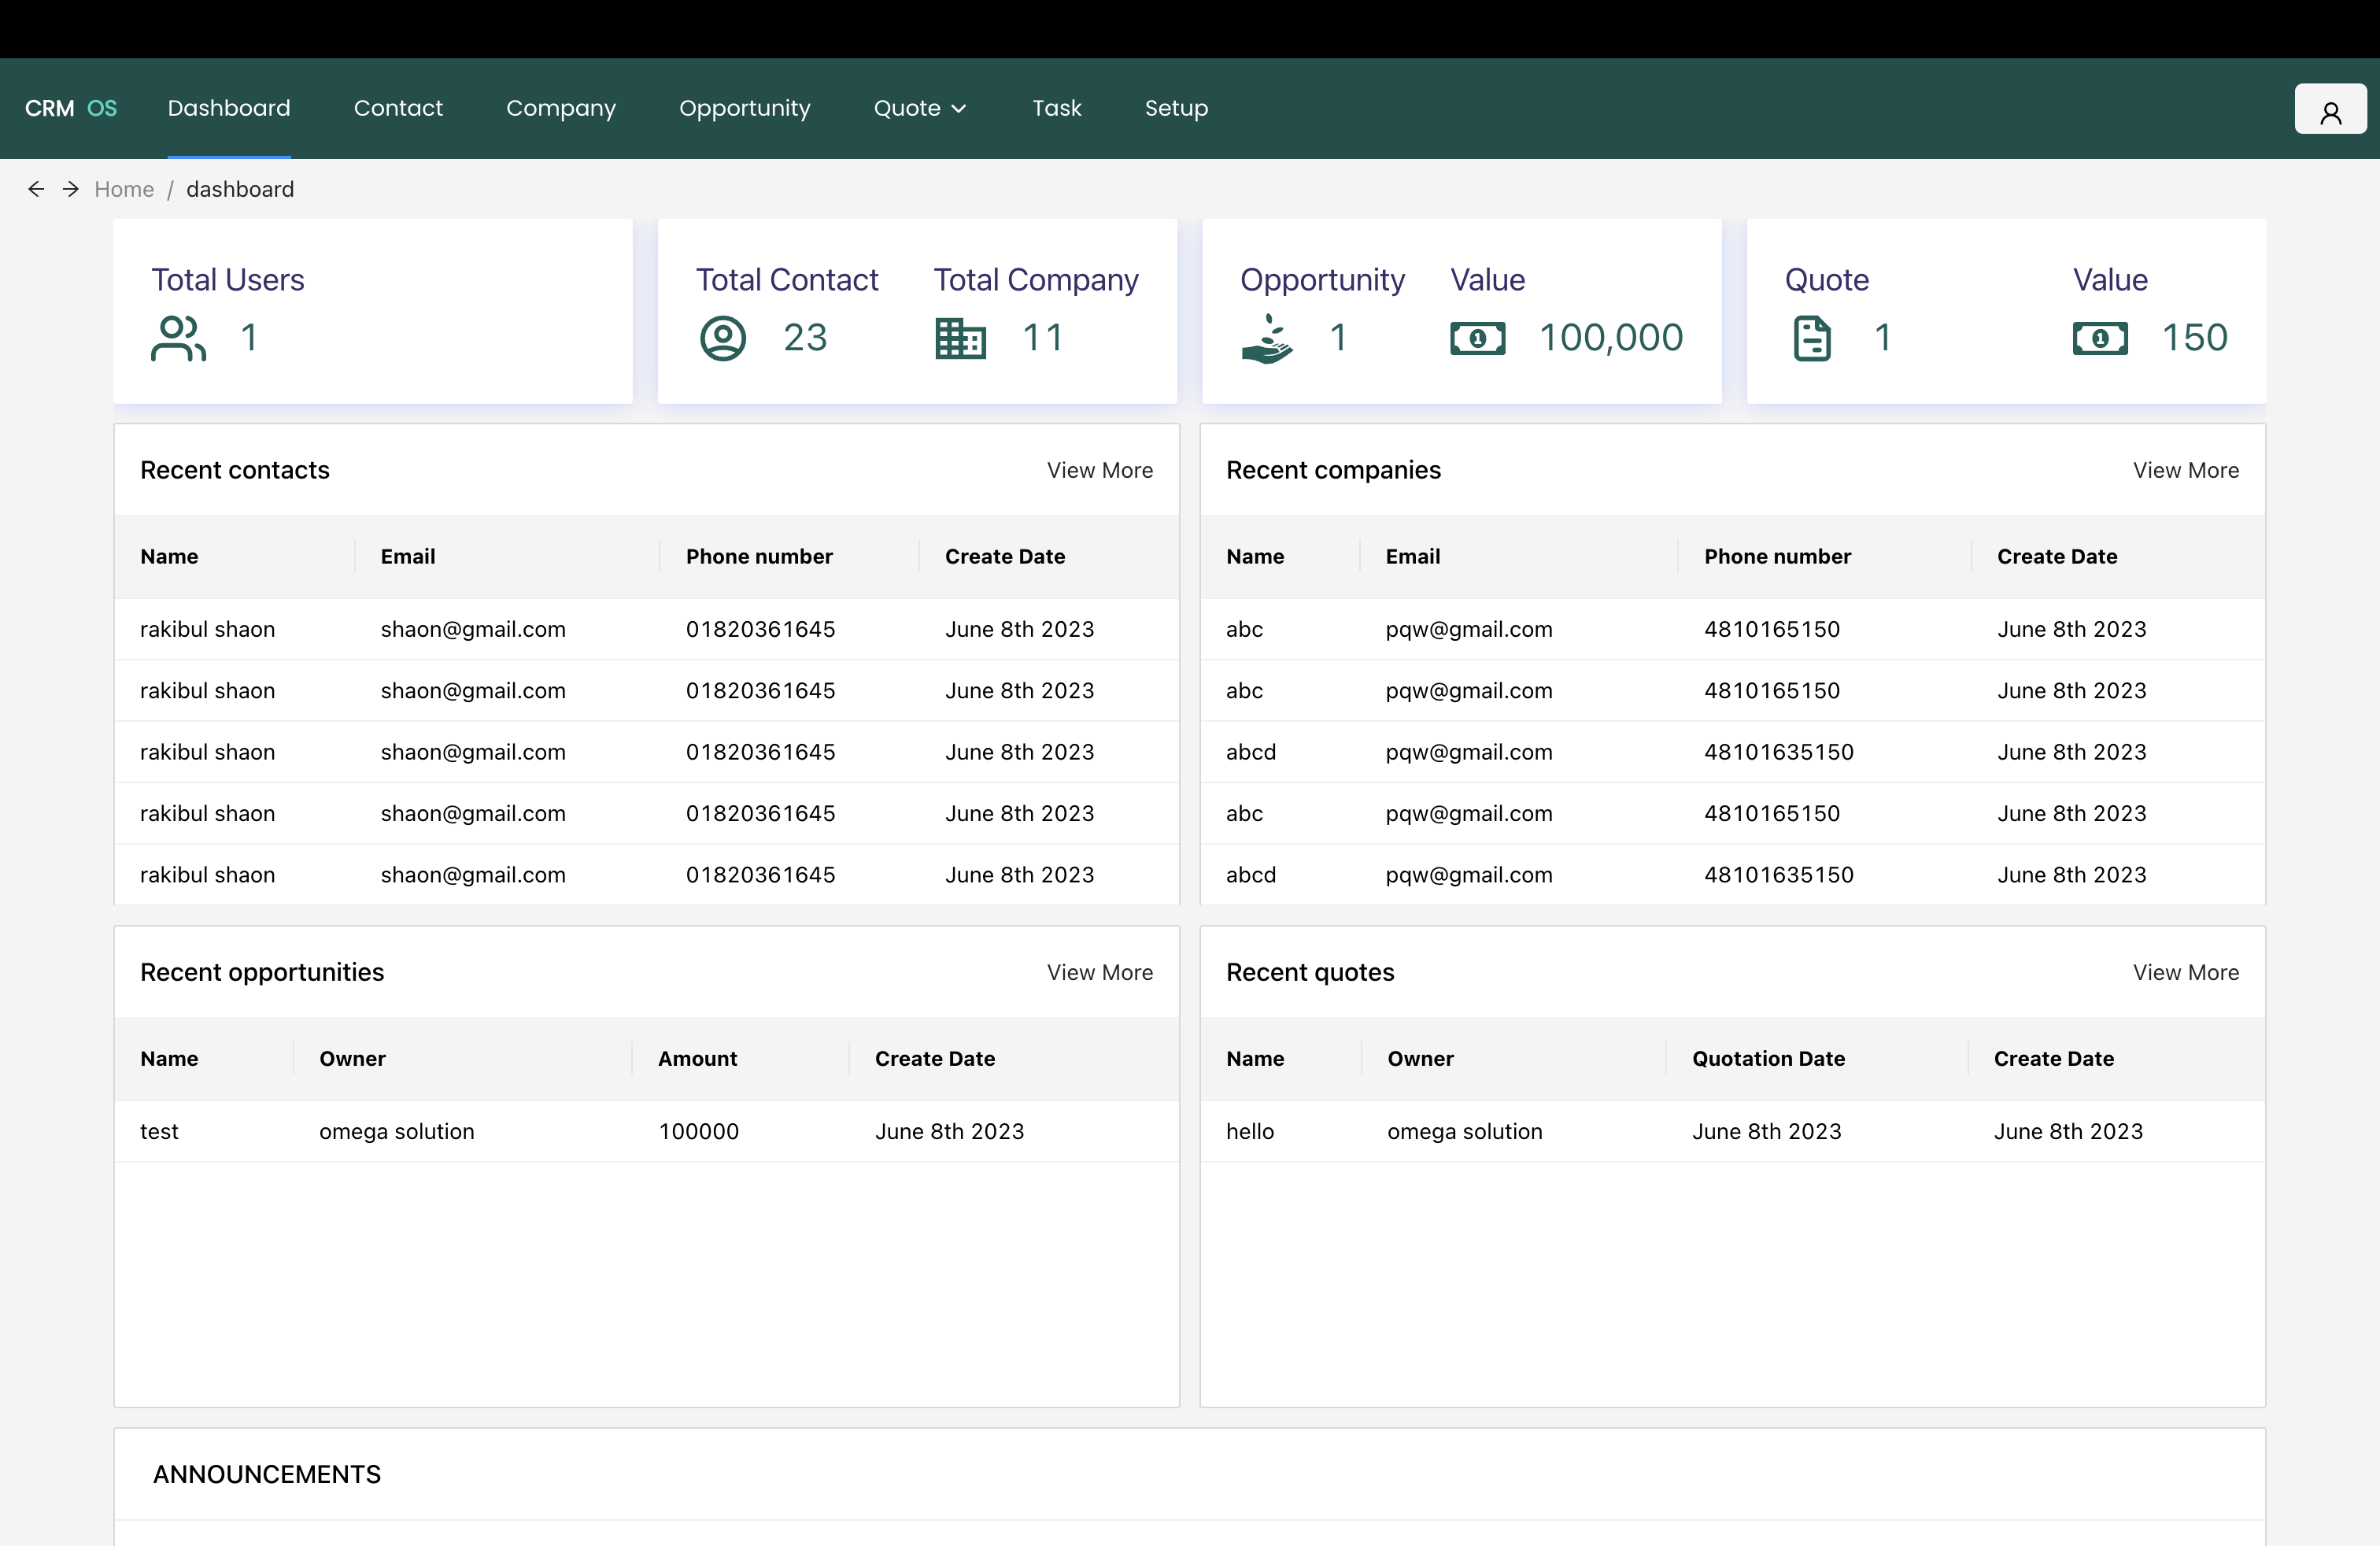
Task: Open the Setup menu
Action: click(x=1176, y=108)
